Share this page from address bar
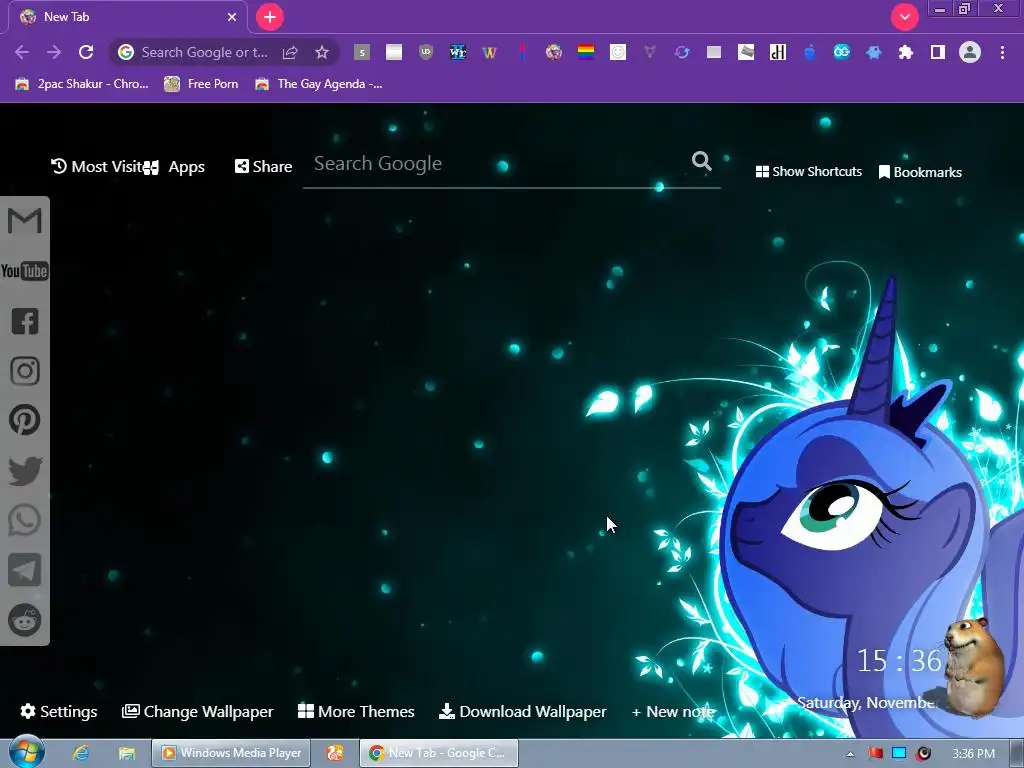Image resolution: width=1024 pixels, height=768 pixels. click(290, 52)
